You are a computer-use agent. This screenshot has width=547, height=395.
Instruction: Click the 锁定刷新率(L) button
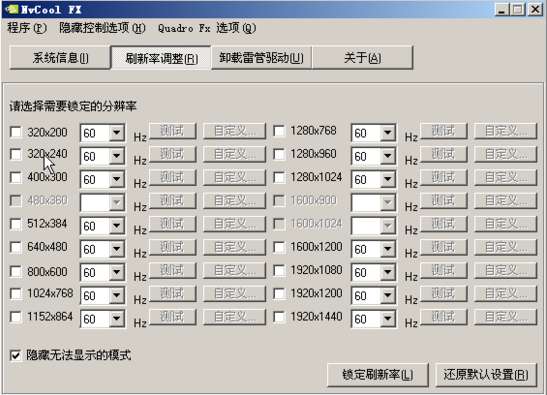click(377, 375)
